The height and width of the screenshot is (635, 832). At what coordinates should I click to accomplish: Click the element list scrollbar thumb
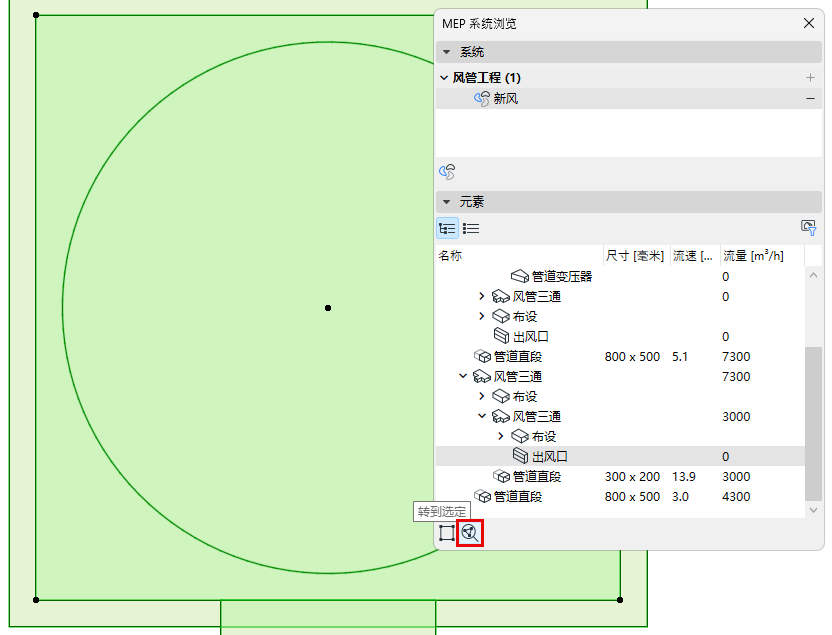(813, 423)
